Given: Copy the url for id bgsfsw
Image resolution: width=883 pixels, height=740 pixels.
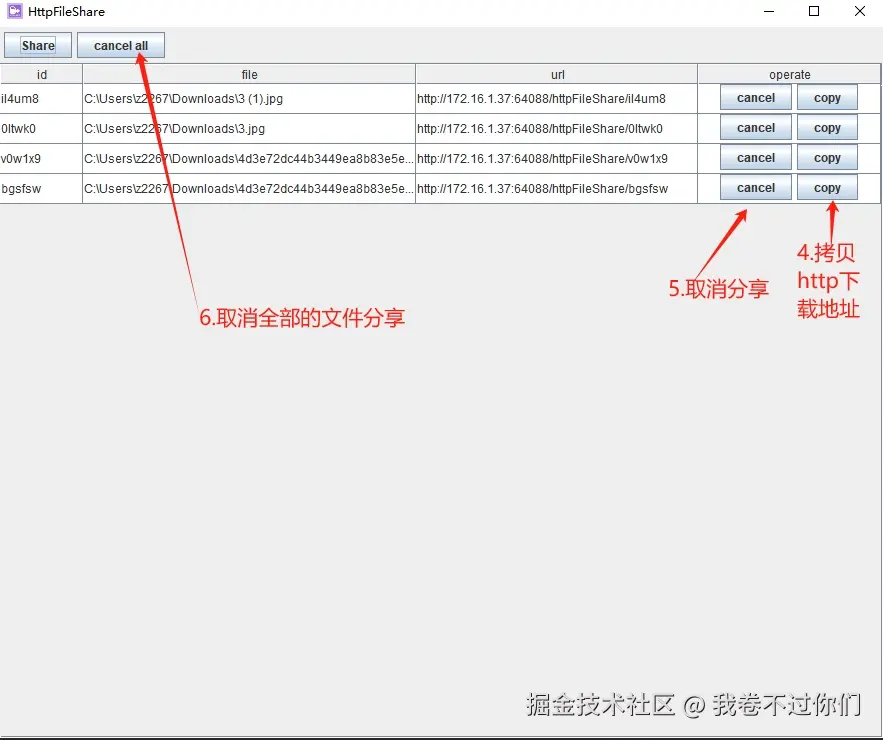Looking at the screenshot, I should click(827, 187).
